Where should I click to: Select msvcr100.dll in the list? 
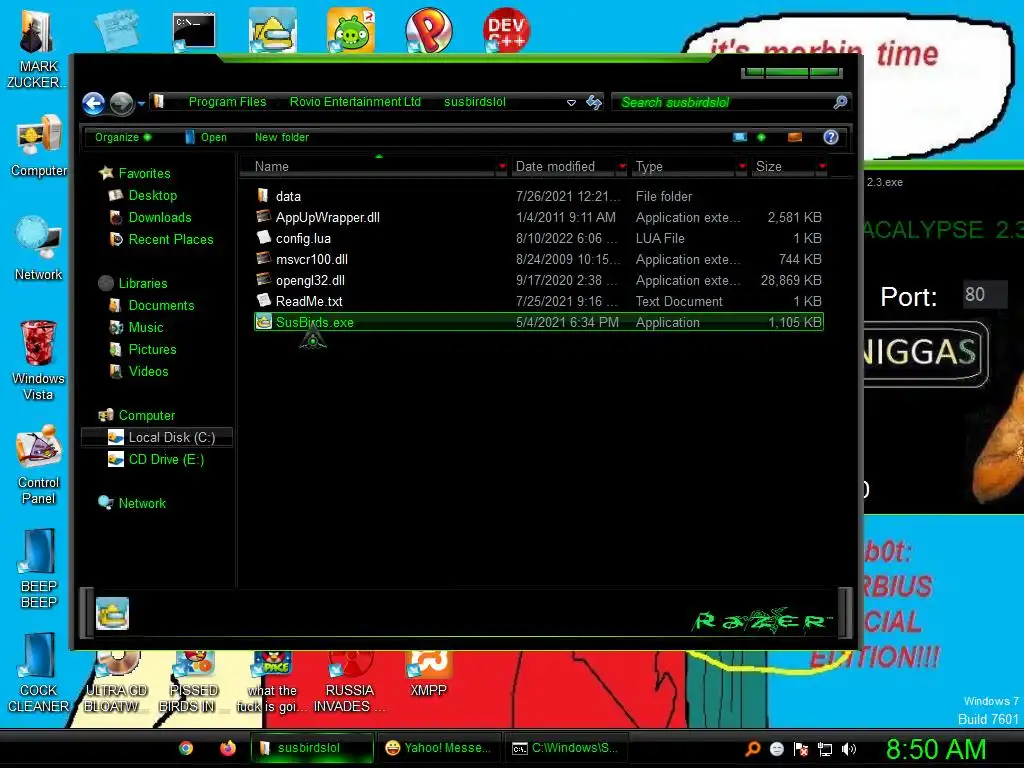click(x=538, y=259)
